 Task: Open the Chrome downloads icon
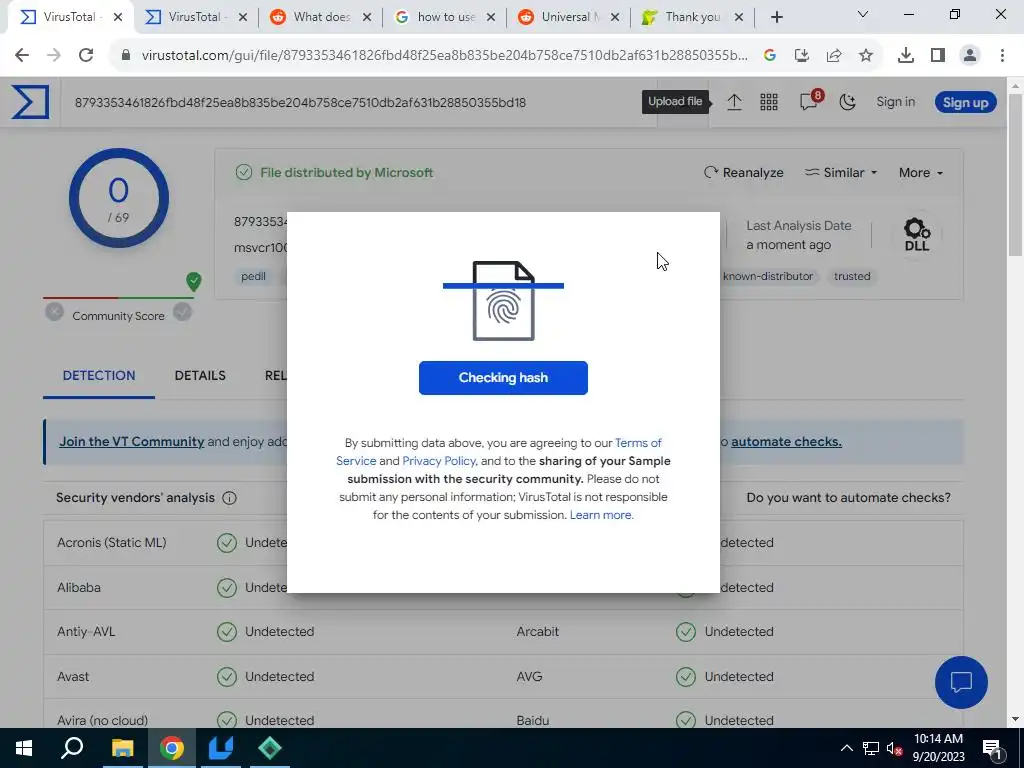(905, 56)
